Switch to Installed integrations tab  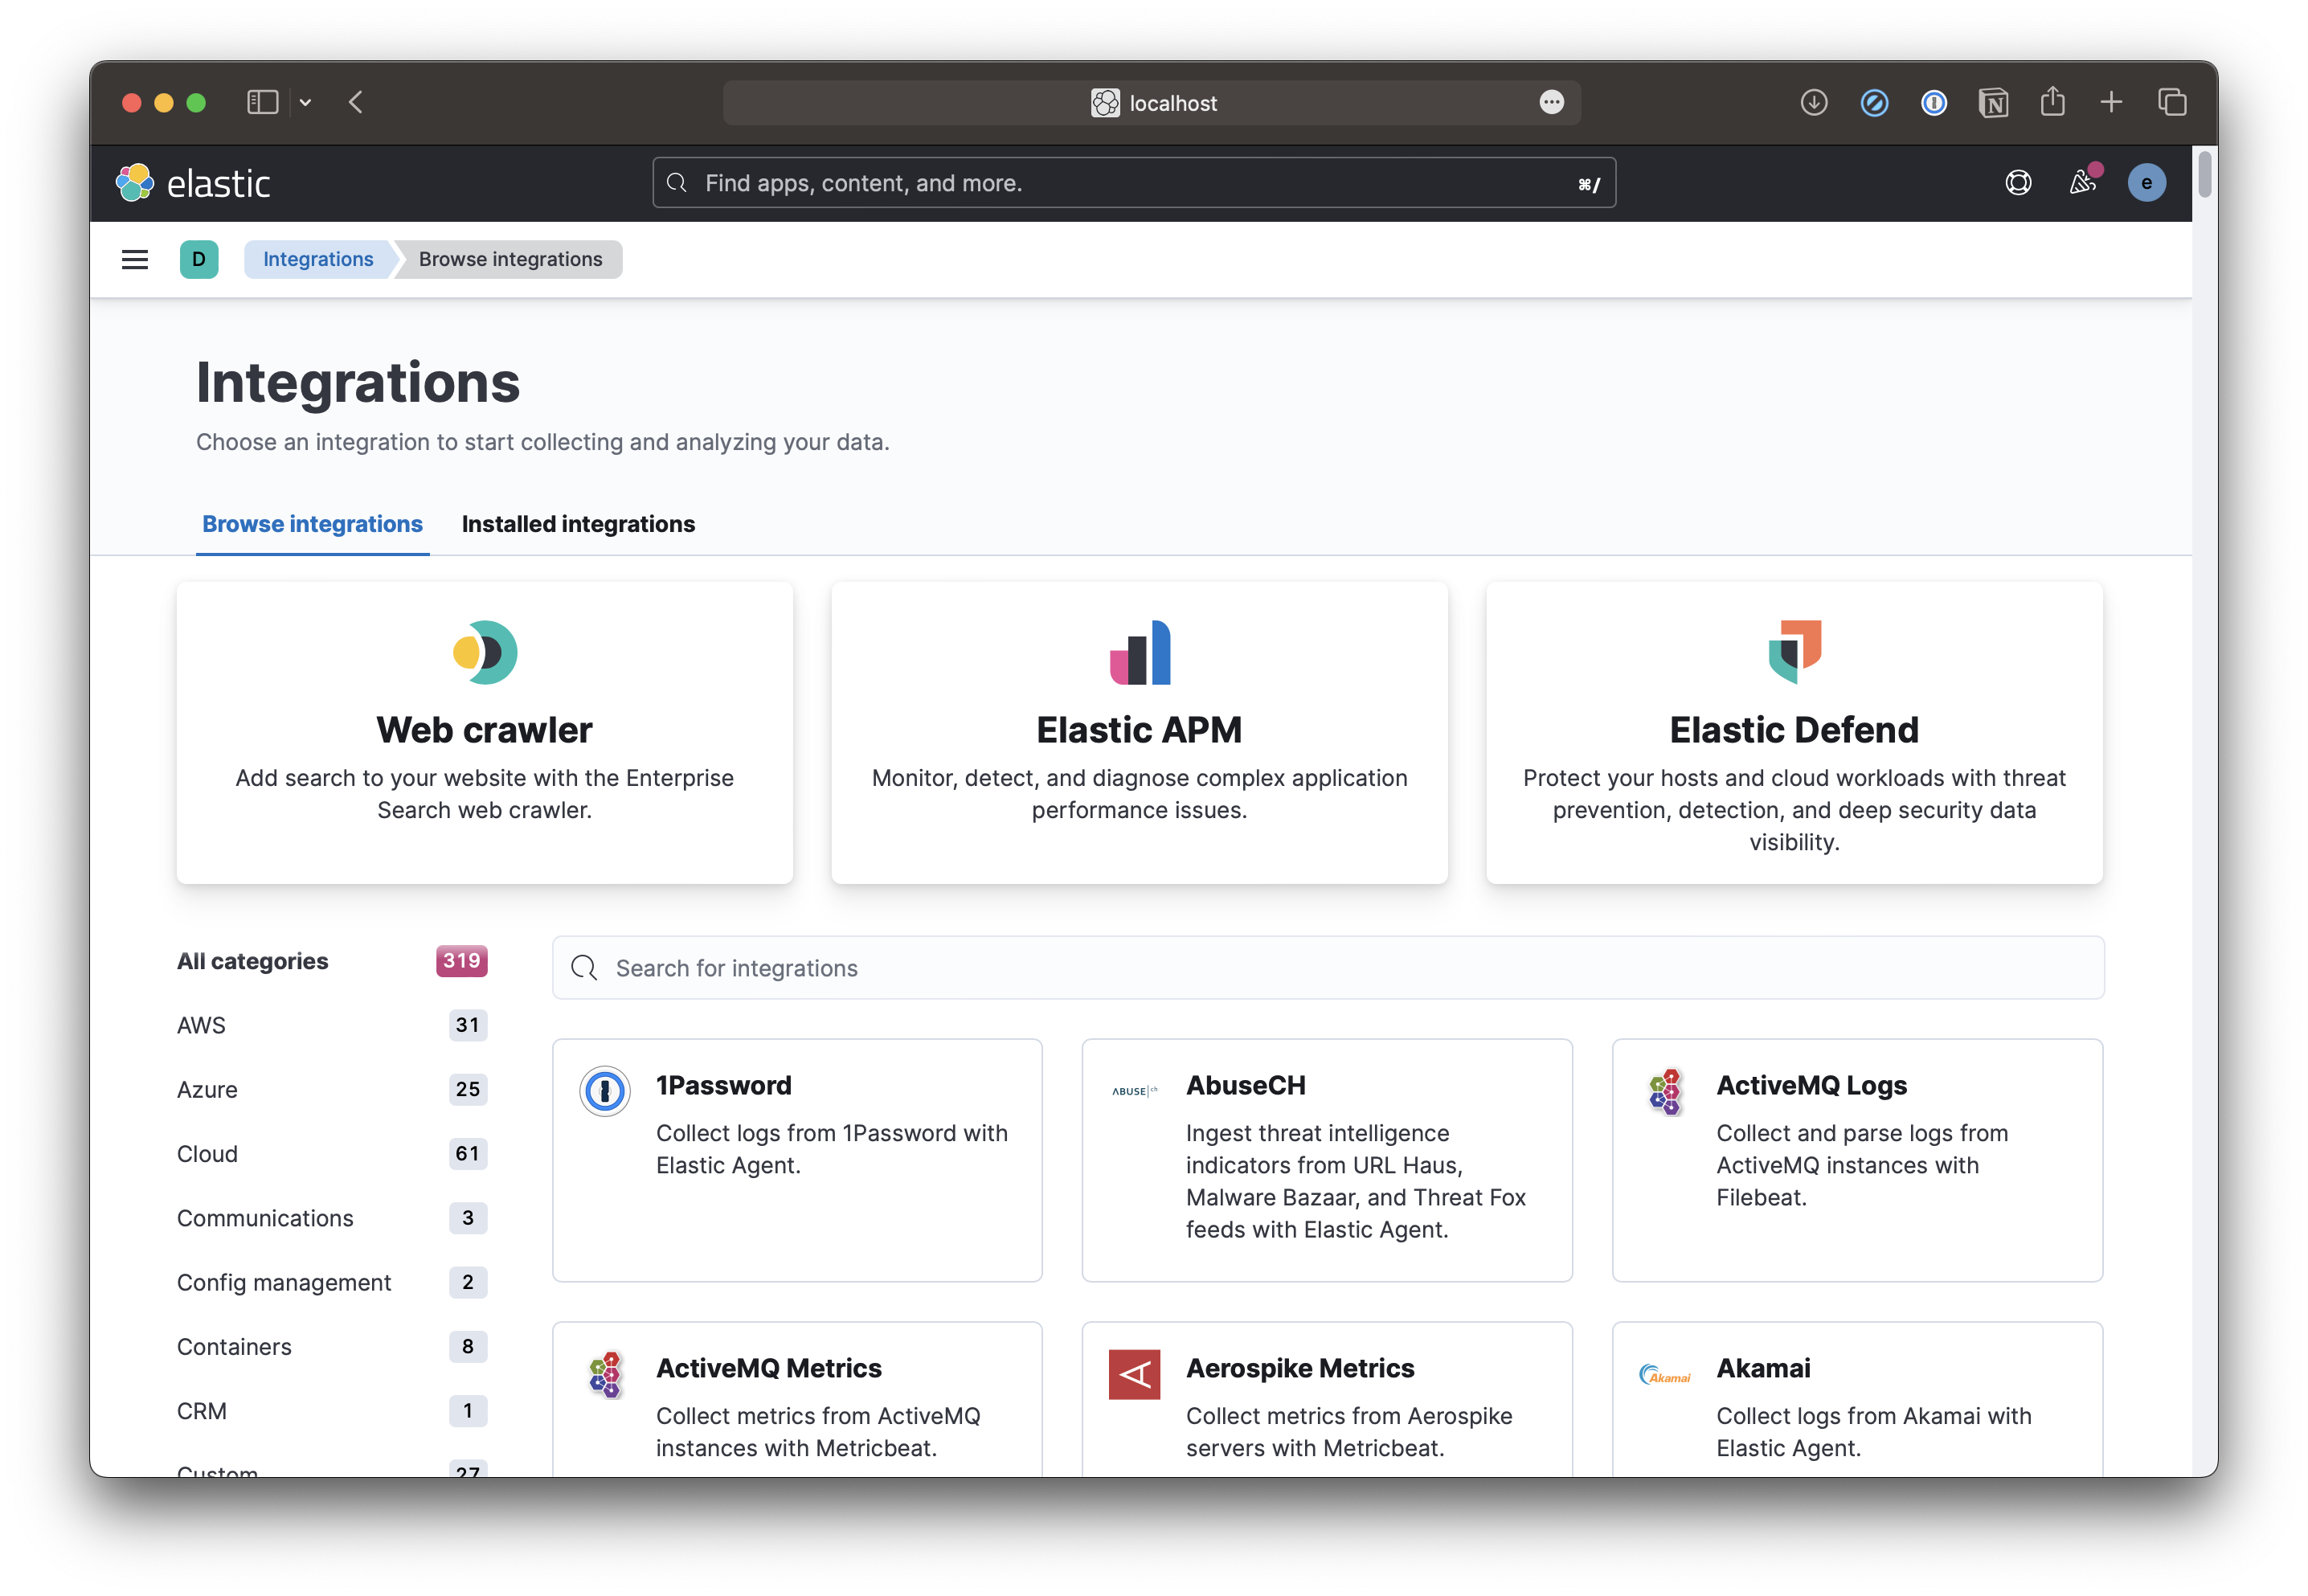(578, 524)
